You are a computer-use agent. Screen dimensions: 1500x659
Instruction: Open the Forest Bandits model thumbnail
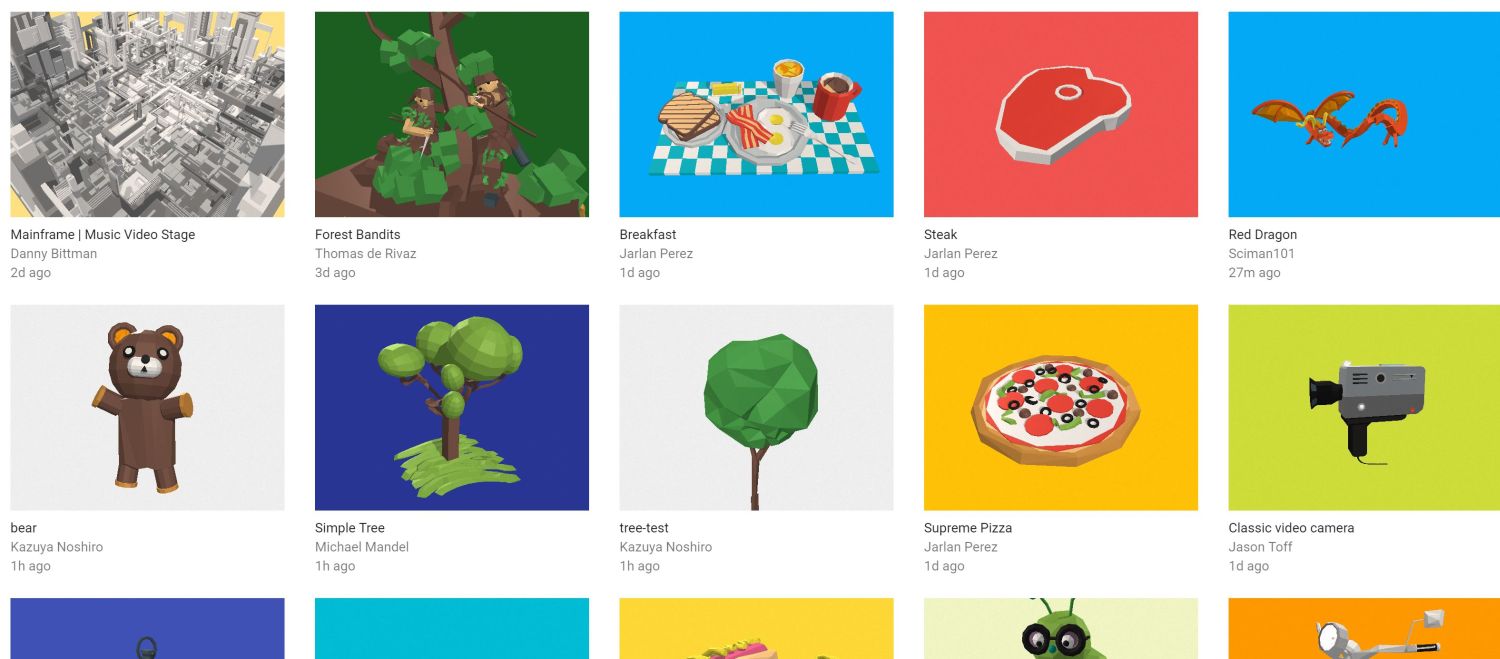(x=452, y=114)
